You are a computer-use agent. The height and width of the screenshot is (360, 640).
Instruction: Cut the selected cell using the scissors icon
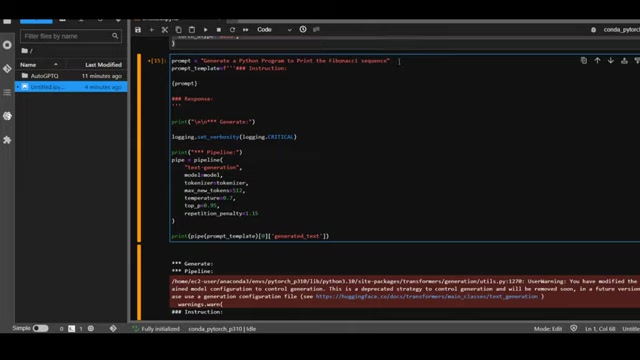(x=165, y=30)
